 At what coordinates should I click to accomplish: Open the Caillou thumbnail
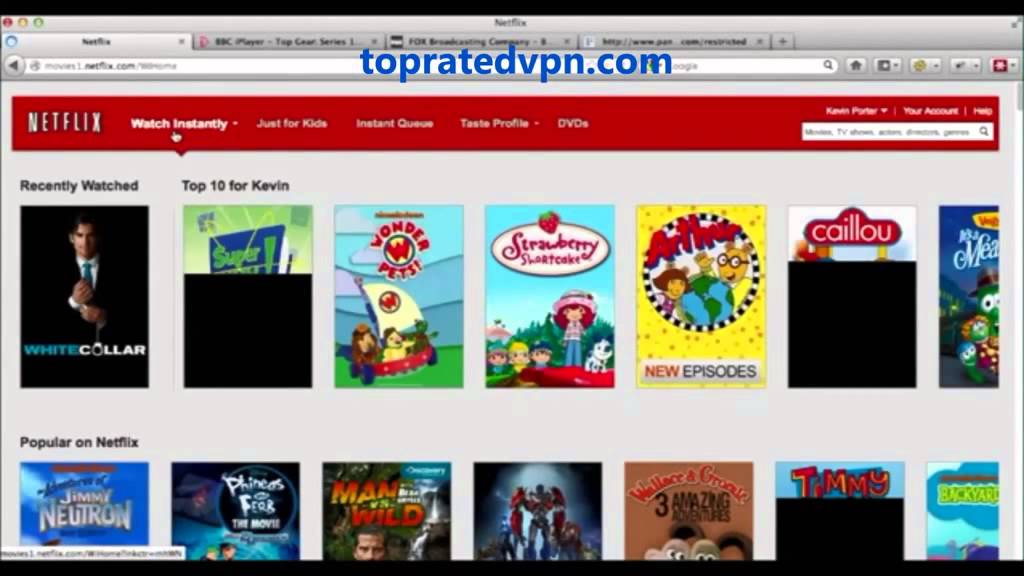(x=852, y=296)
